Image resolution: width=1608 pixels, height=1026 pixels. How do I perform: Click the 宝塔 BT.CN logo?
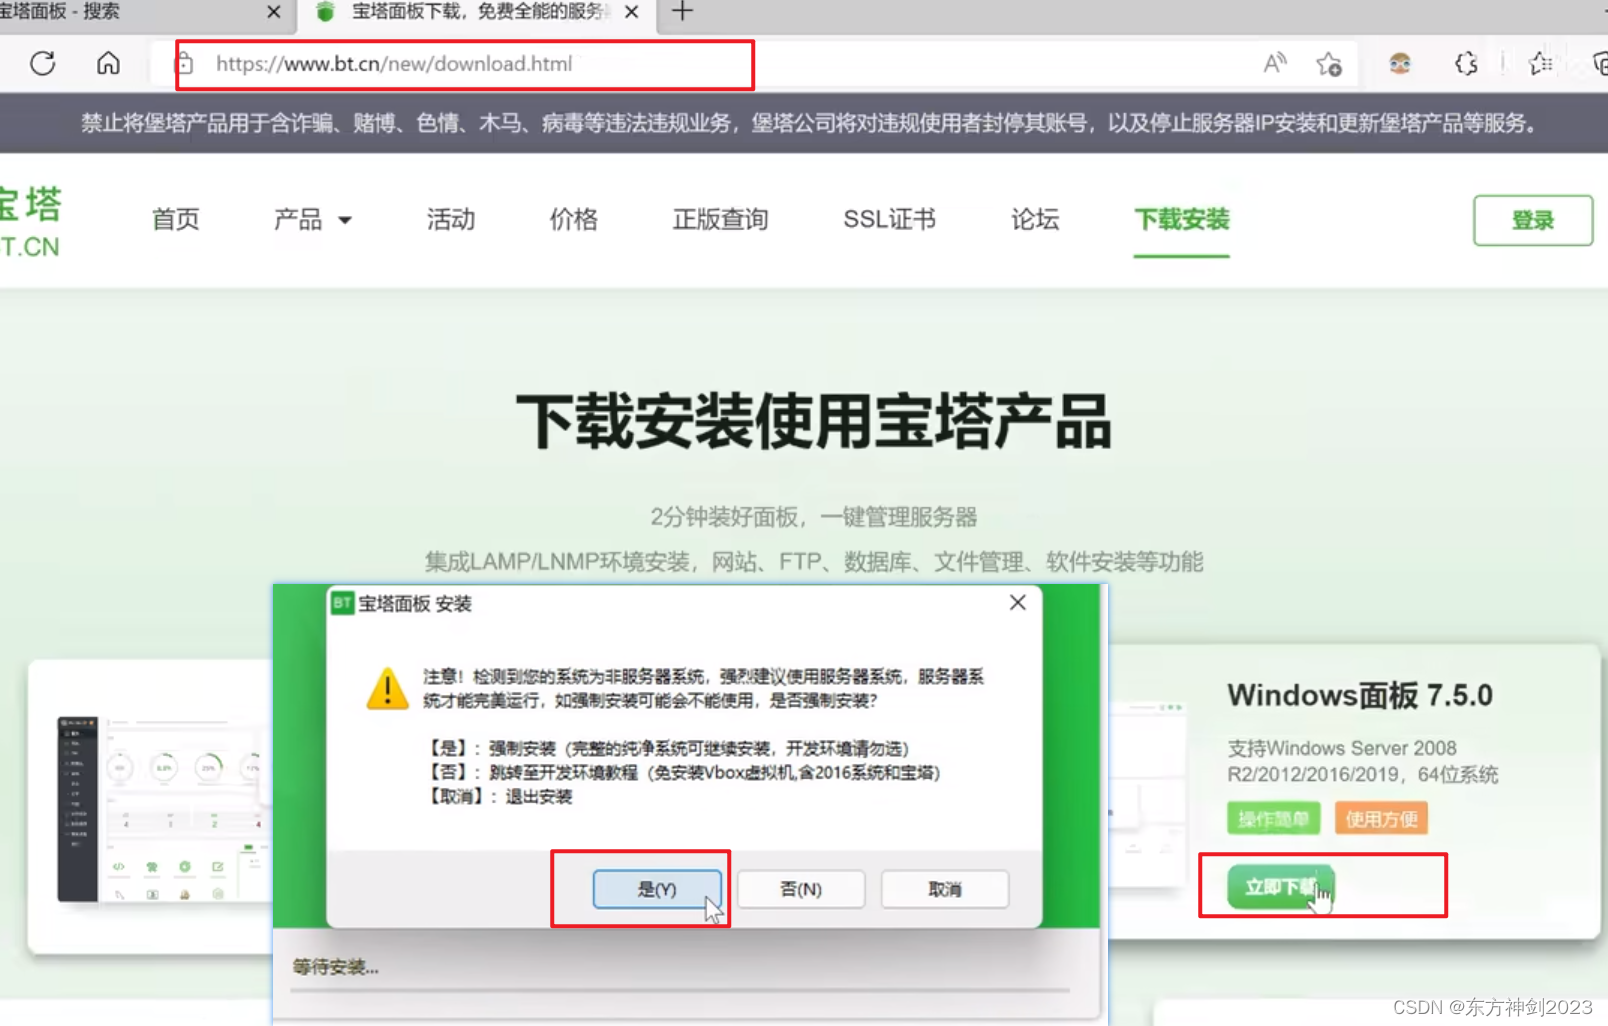point(30,221)
